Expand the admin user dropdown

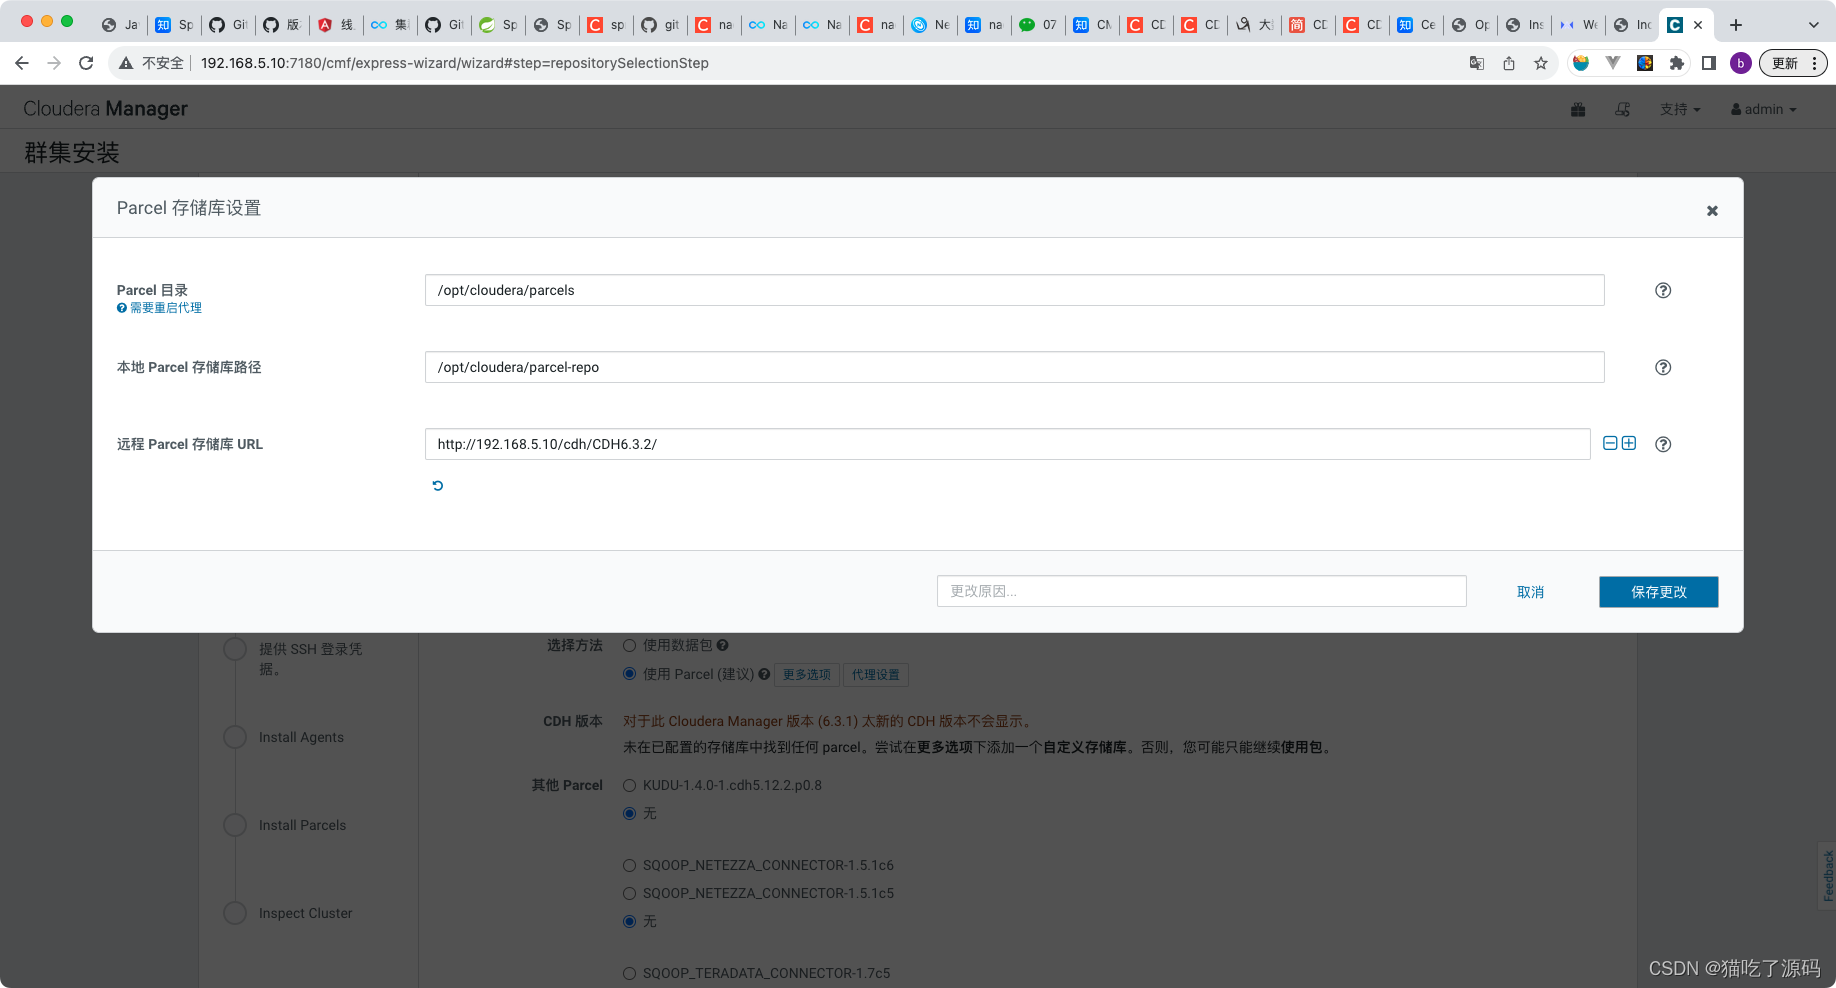pyautogui.click(x=1764, y=109)
